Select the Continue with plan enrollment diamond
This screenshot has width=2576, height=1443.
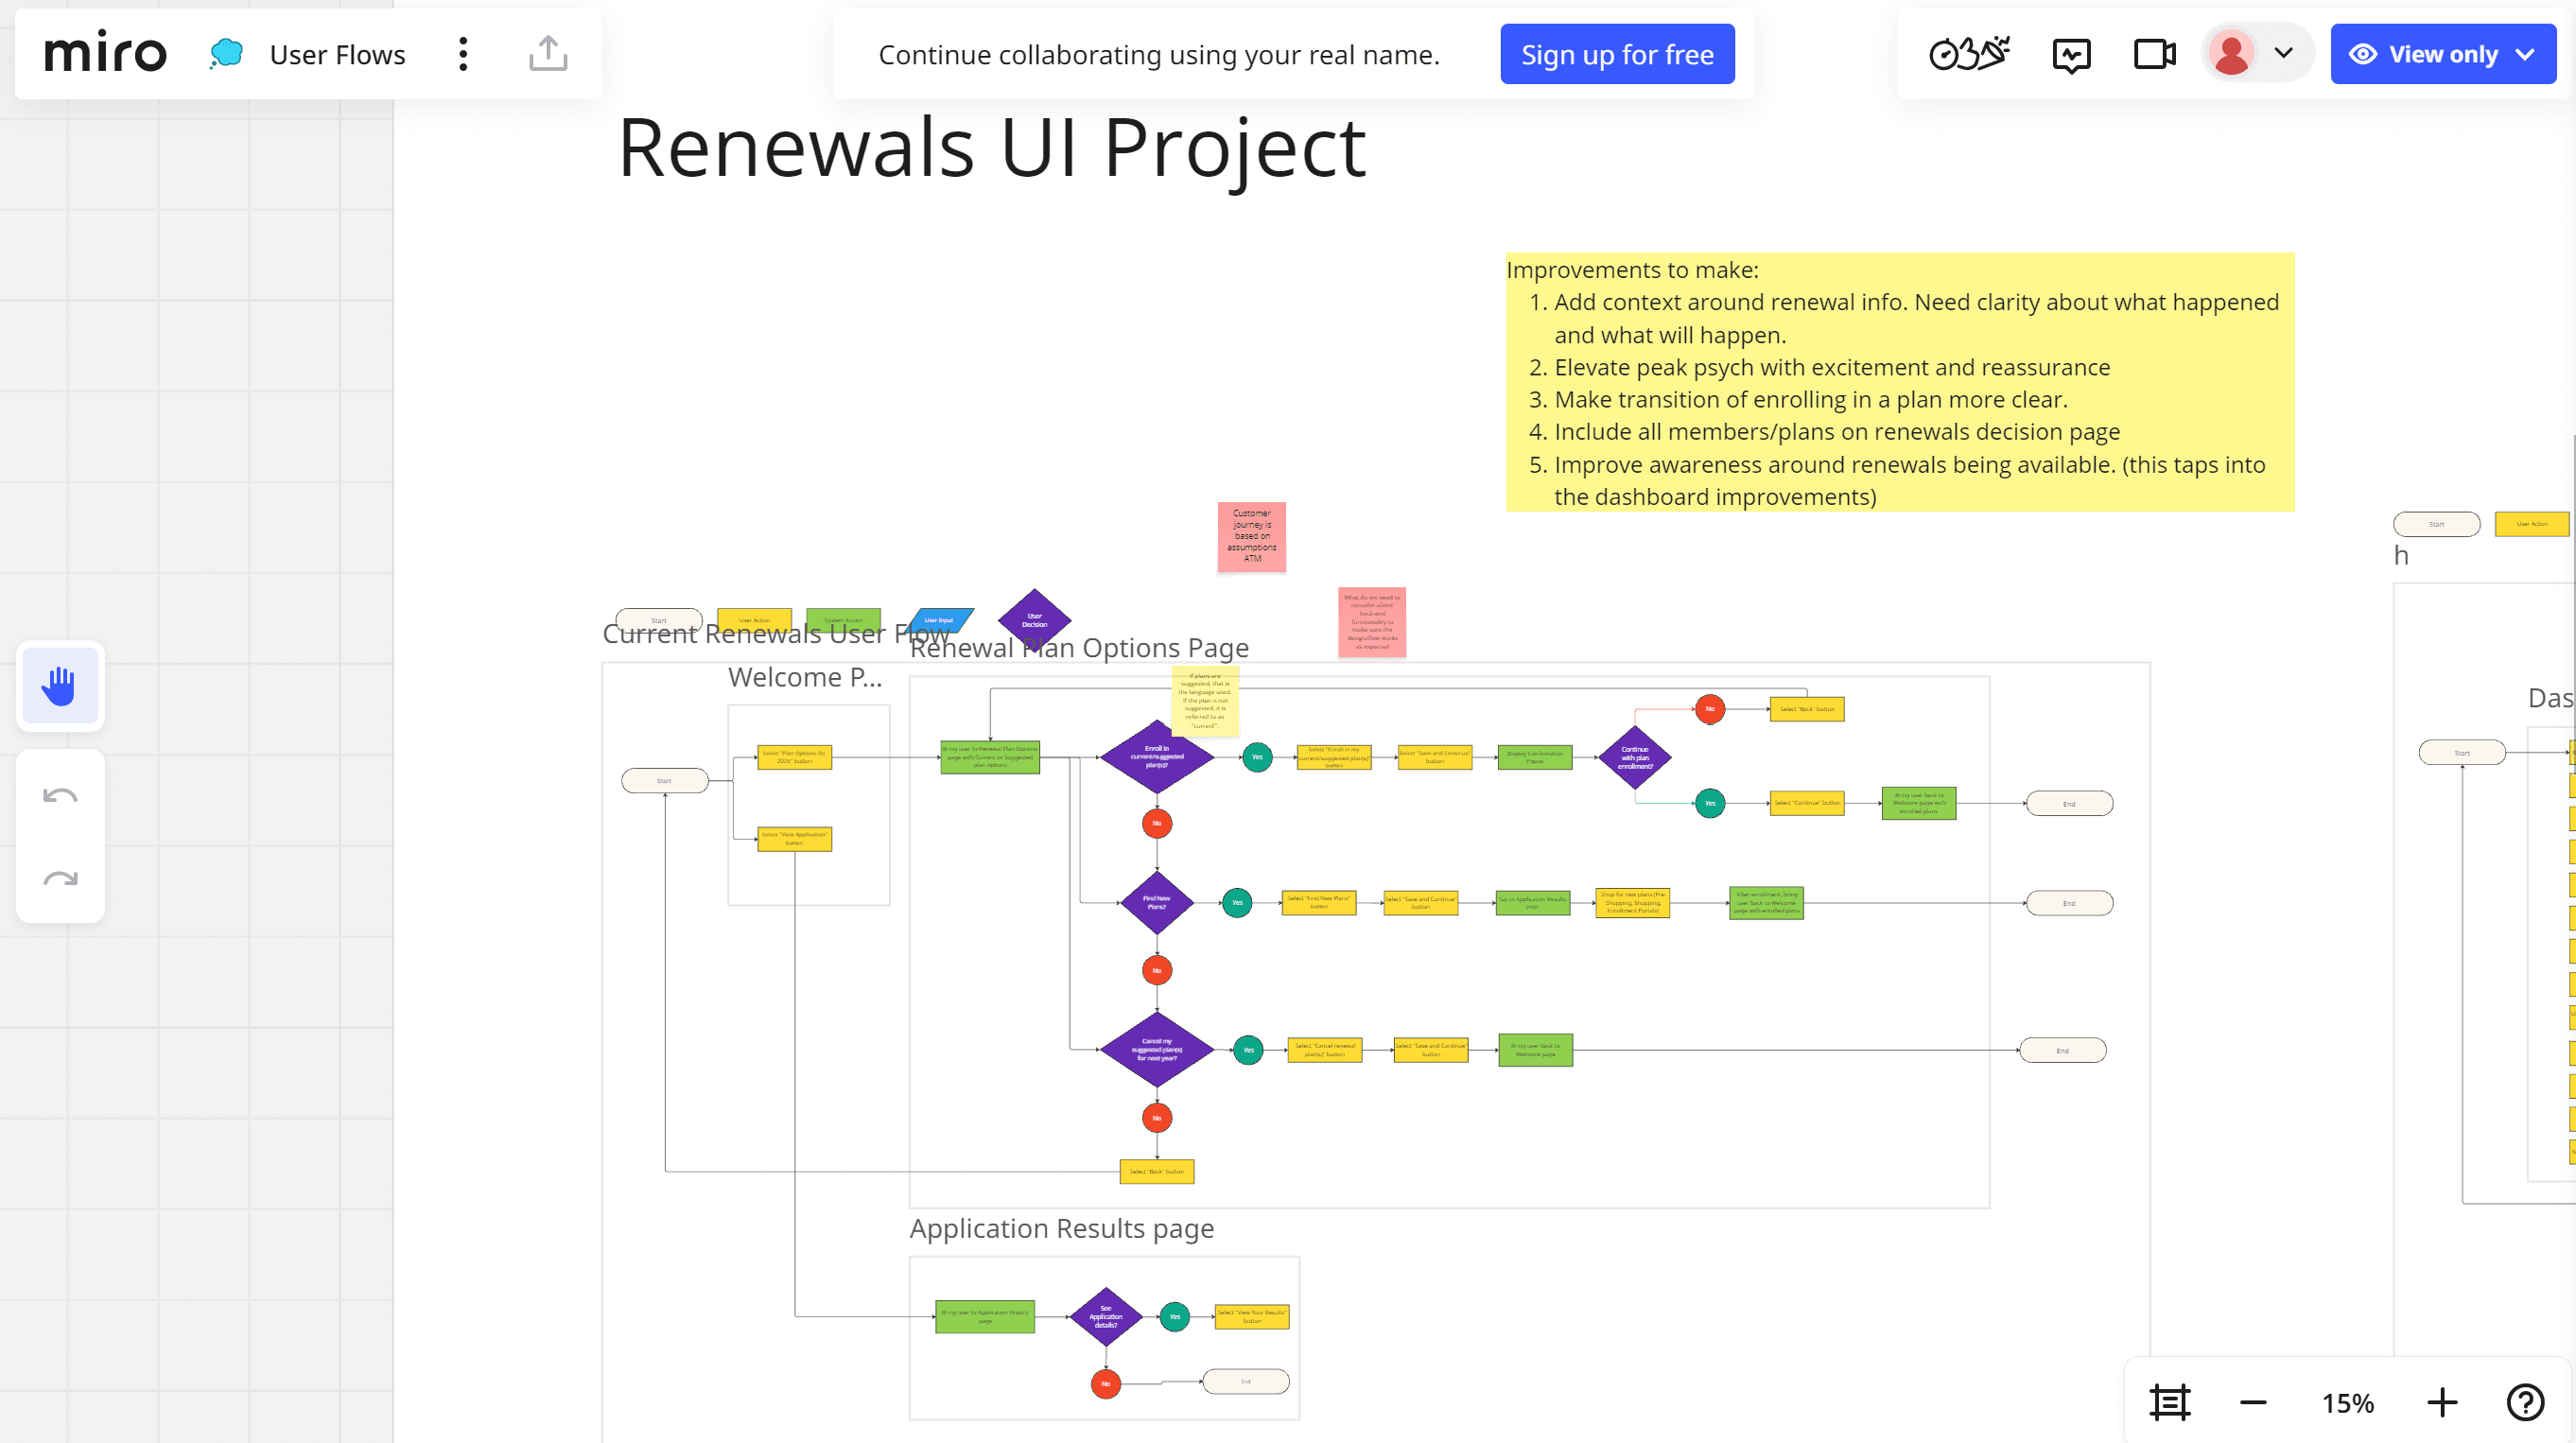coord(1635,757)
